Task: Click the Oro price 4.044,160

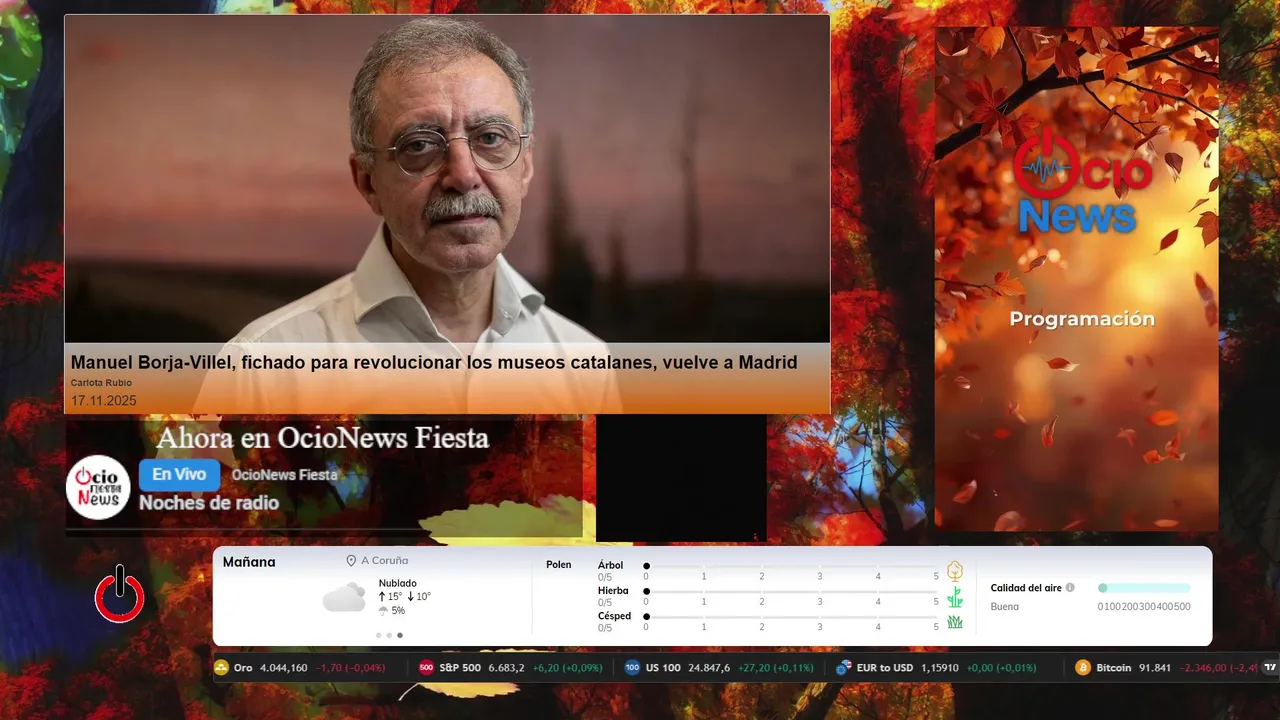Action: click(x=284, y=668)
